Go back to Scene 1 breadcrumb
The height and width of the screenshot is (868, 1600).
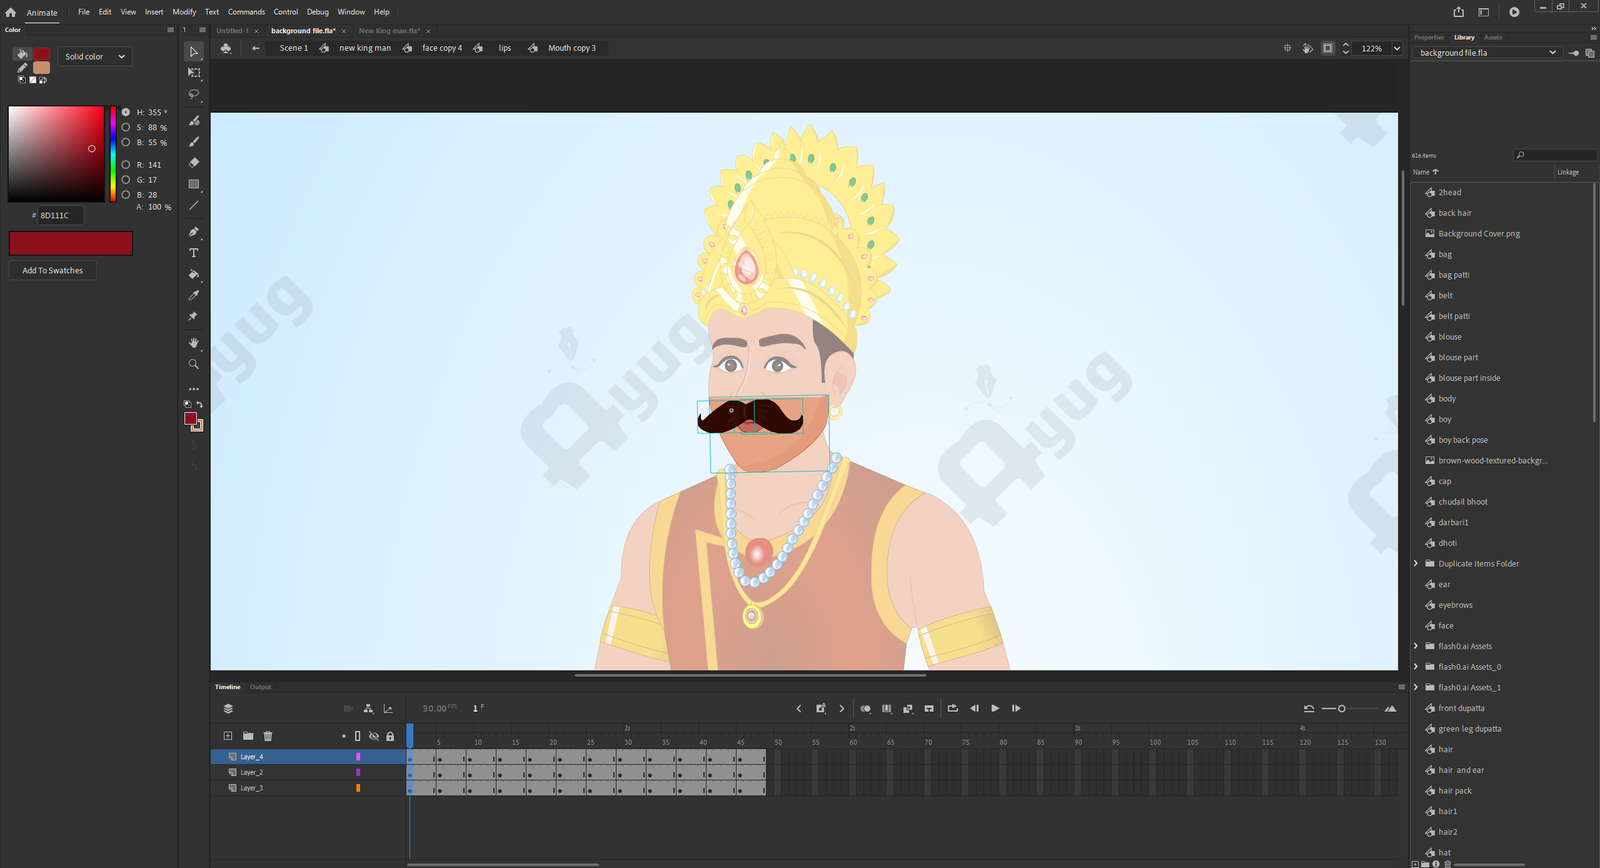tap(293, 48)
